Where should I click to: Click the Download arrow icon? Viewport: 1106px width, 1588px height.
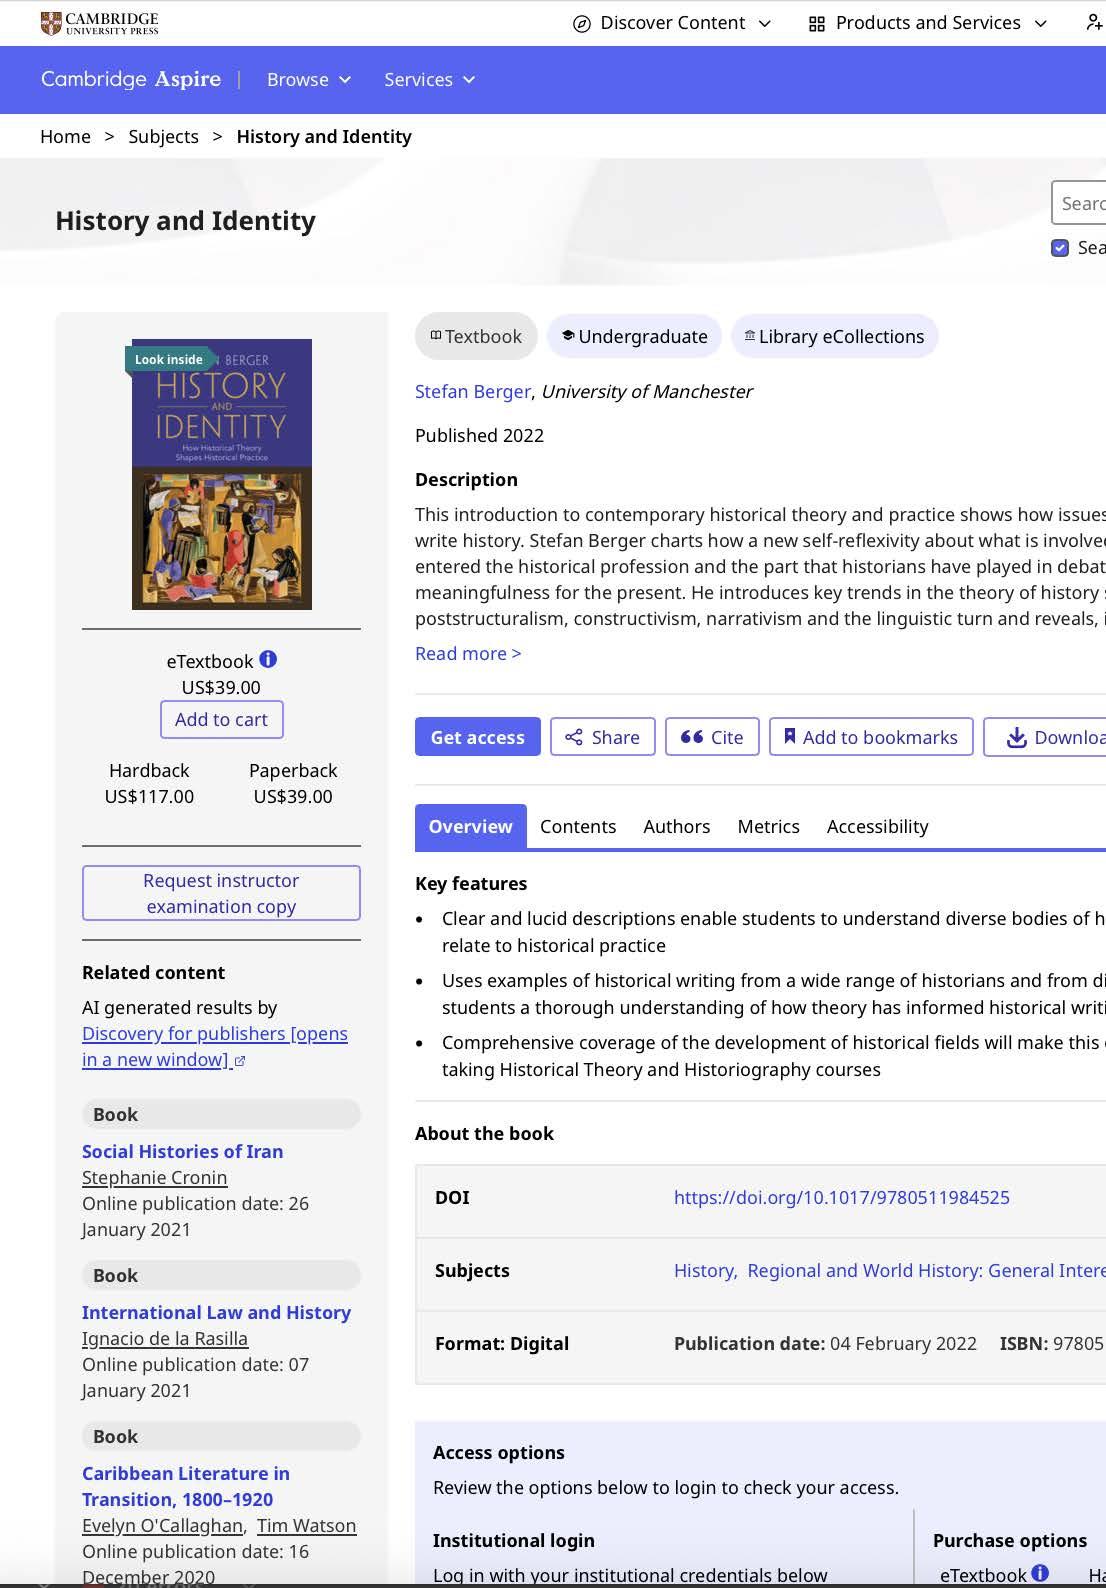(x=1016, y=737)
